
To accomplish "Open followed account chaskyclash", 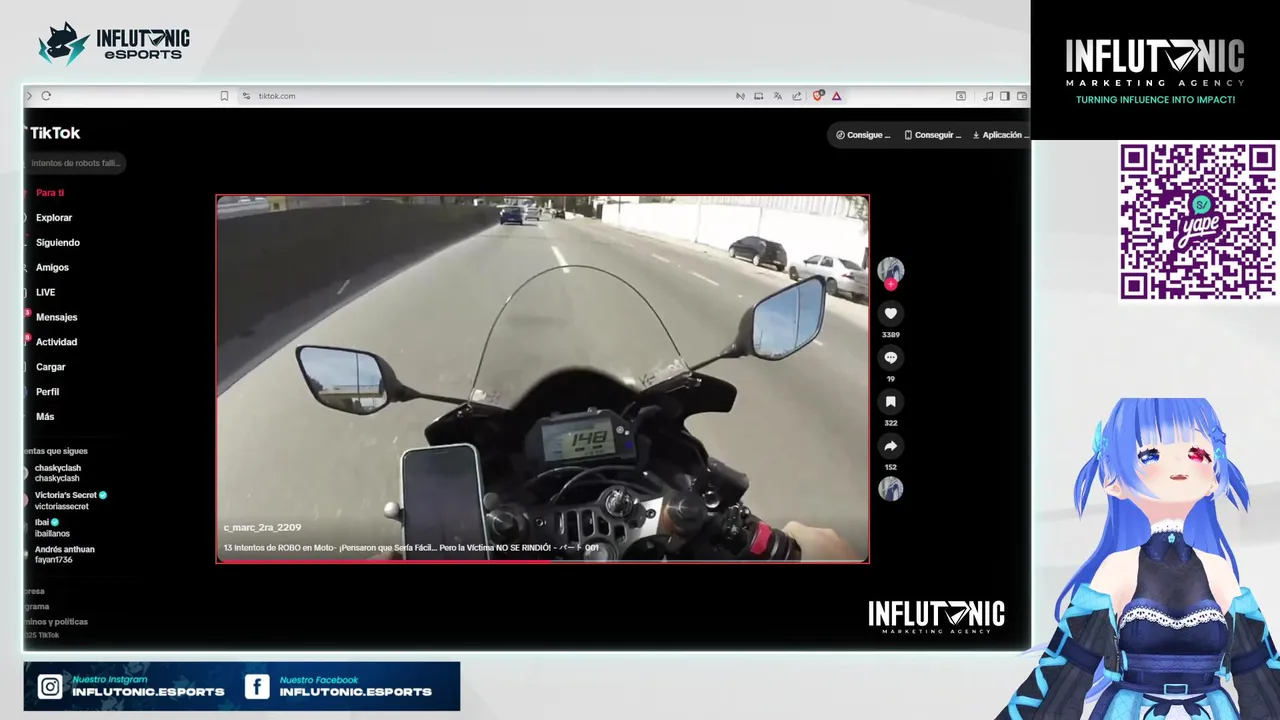I will [x=57, y=473].
